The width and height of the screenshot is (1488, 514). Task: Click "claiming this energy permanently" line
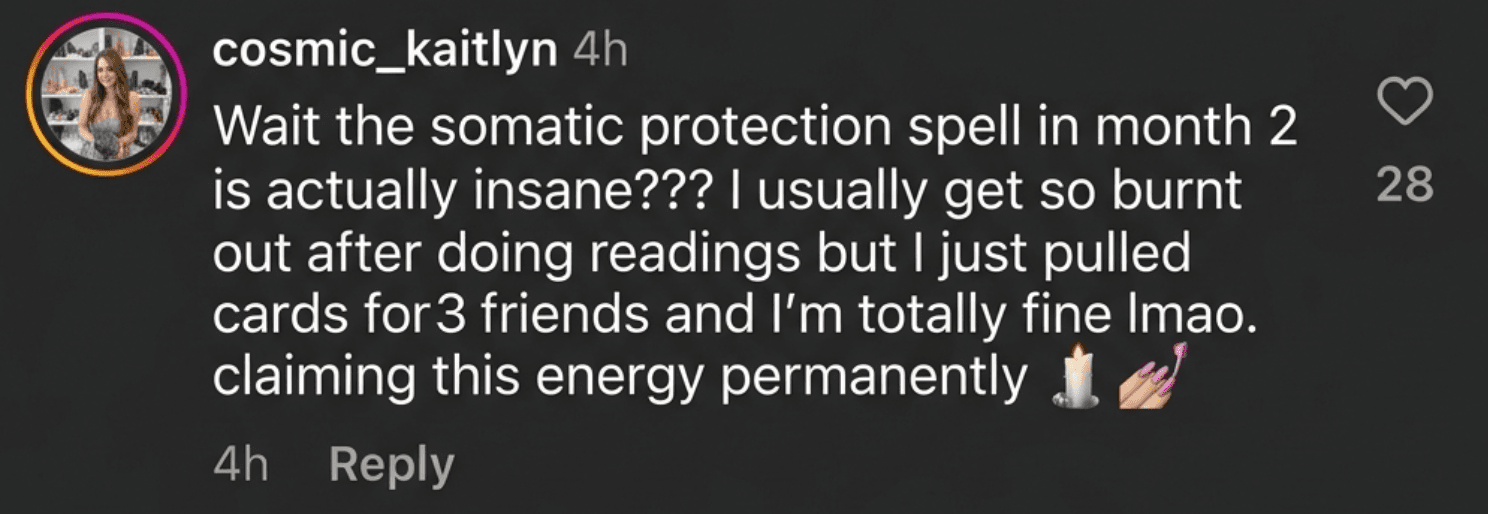coord(622,378)
